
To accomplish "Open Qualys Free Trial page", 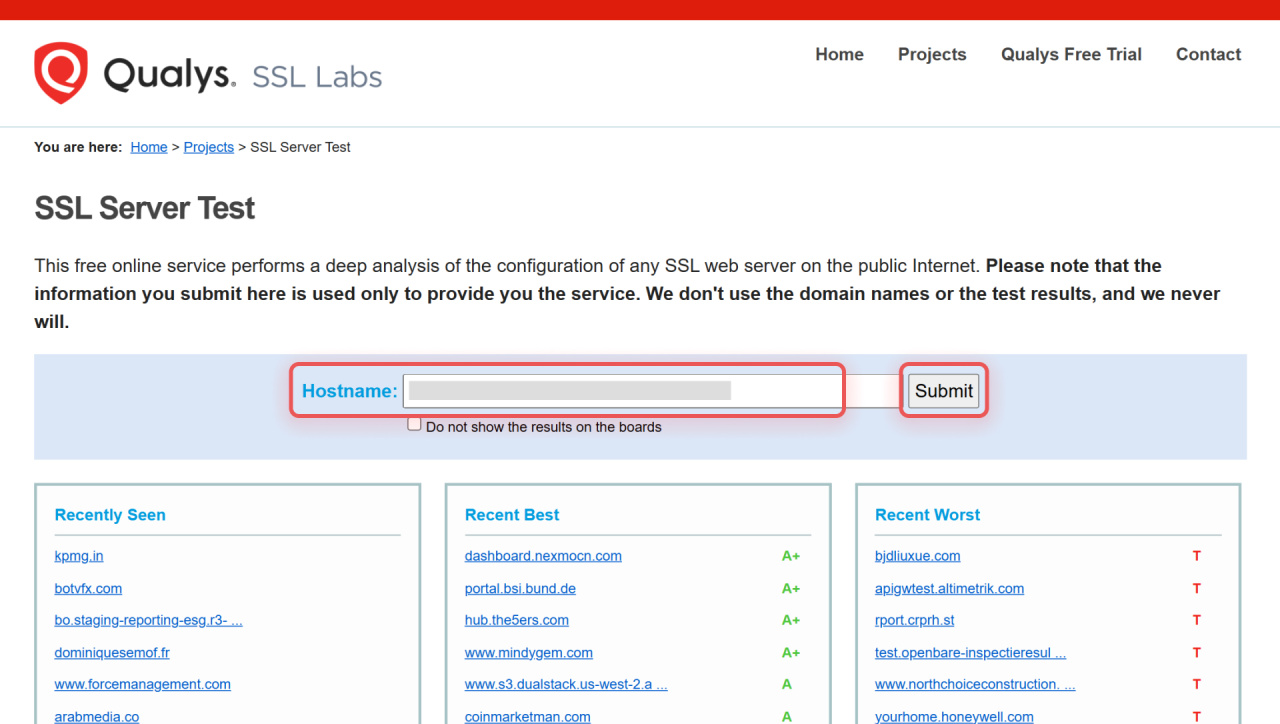I will pyautogui.click(x=1071, y=55).
